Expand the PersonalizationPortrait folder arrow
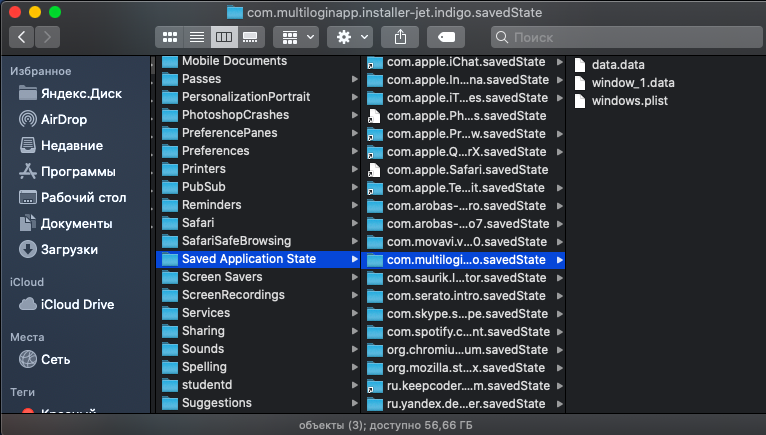 coord(355,97)
